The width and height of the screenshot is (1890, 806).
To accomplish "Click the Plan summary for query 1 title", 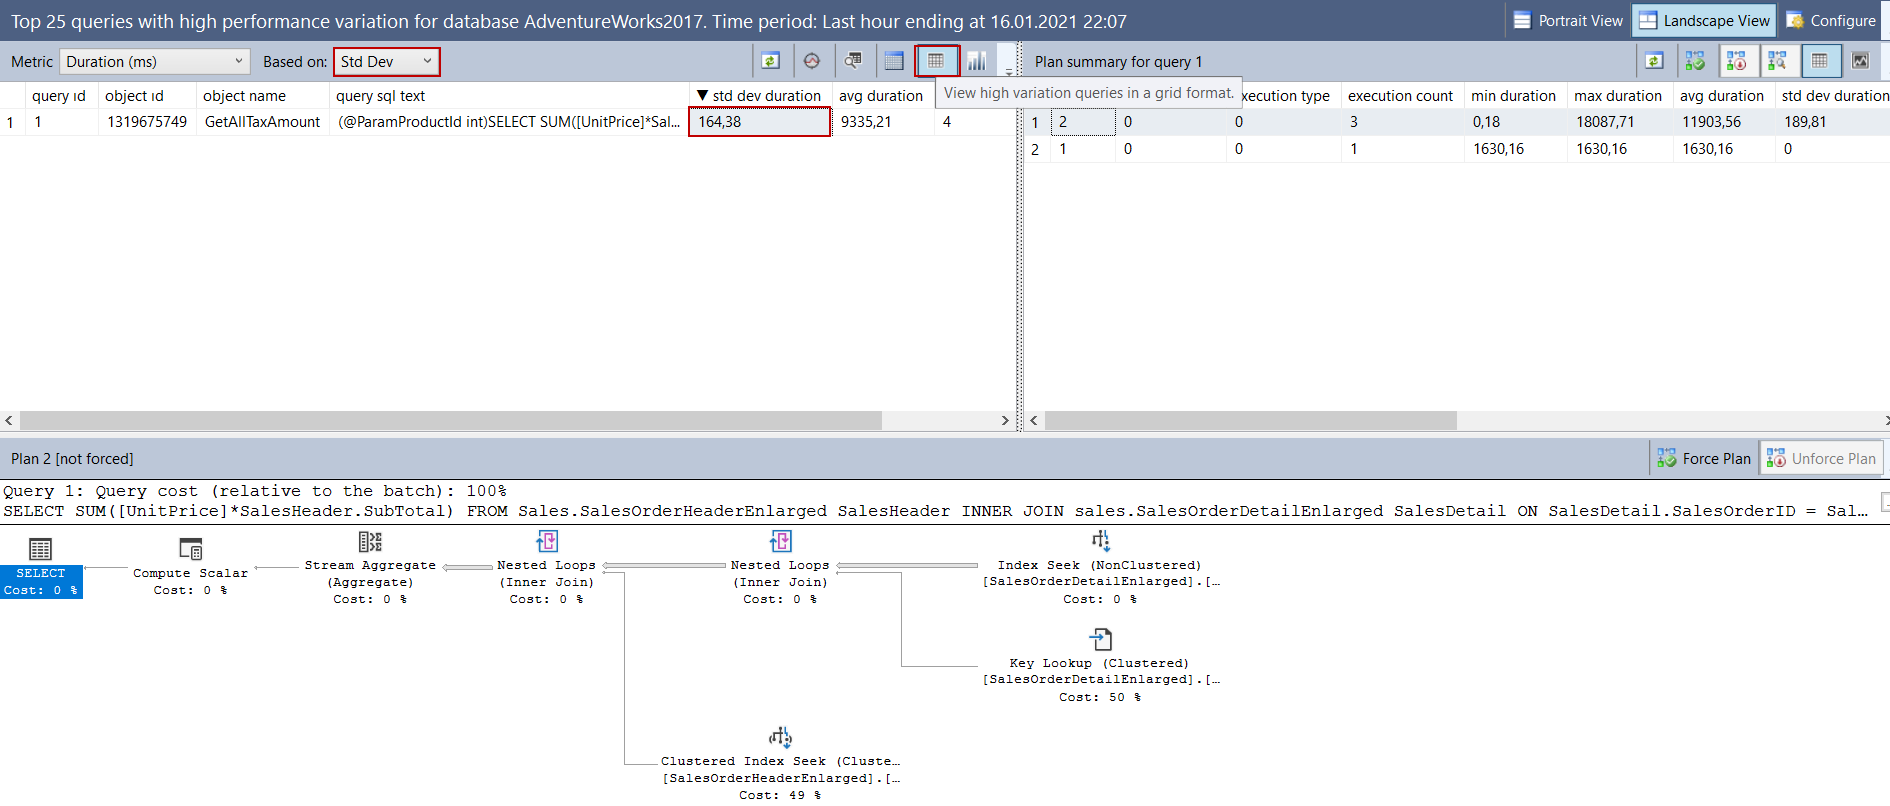I will (x=1118, y=62).
